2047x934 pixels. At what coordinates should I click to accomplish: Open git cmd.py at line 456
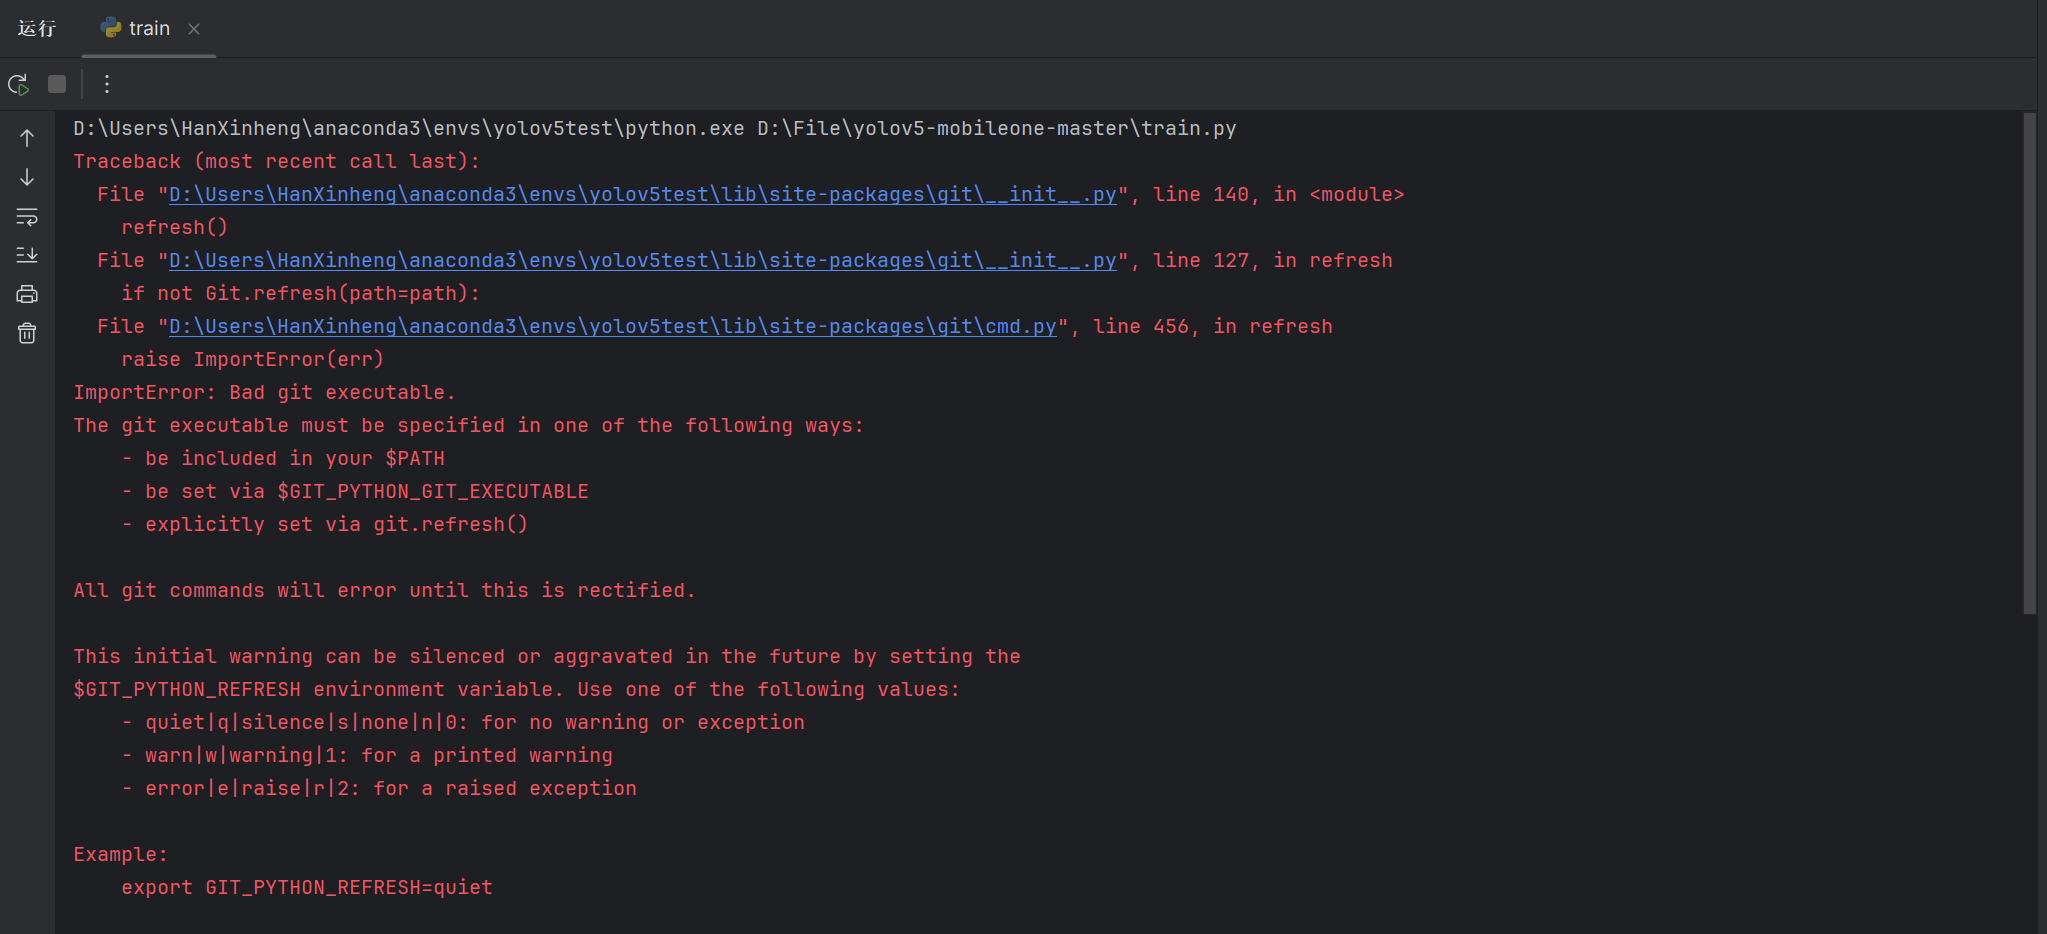[x=612, y=326]
